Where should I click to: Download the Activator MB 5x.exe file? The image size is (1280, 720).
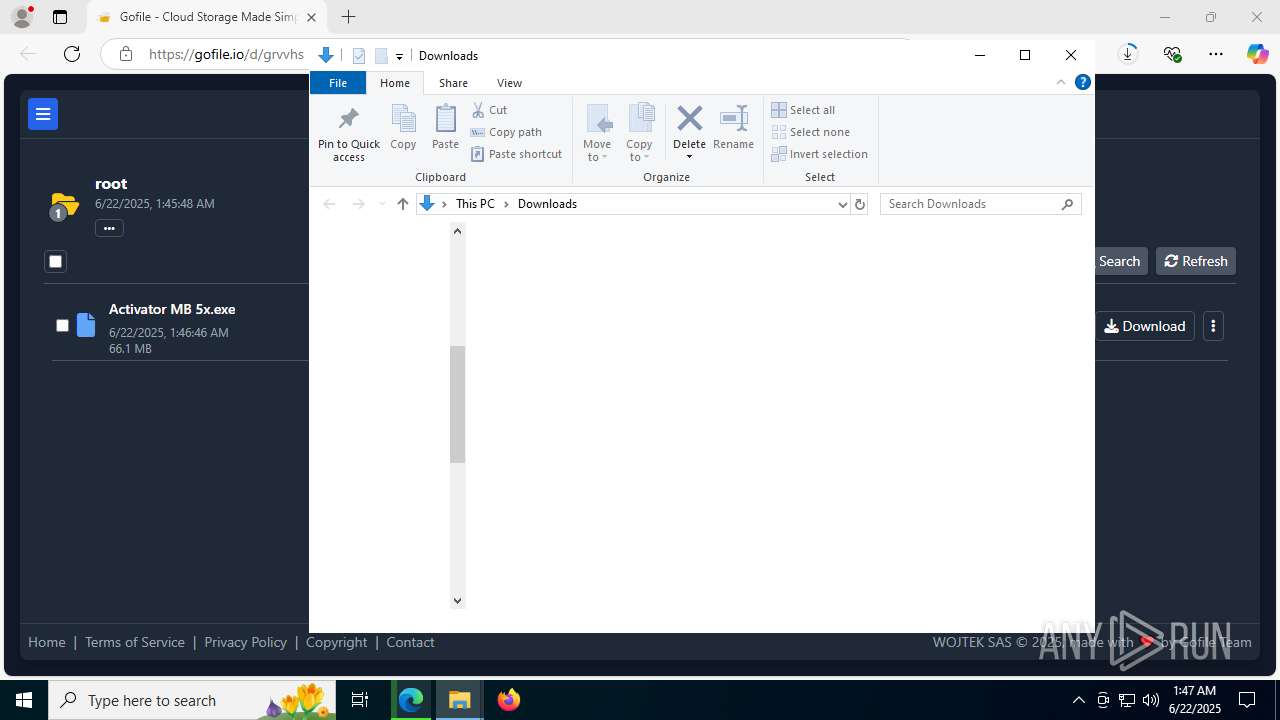point(1145,326)
